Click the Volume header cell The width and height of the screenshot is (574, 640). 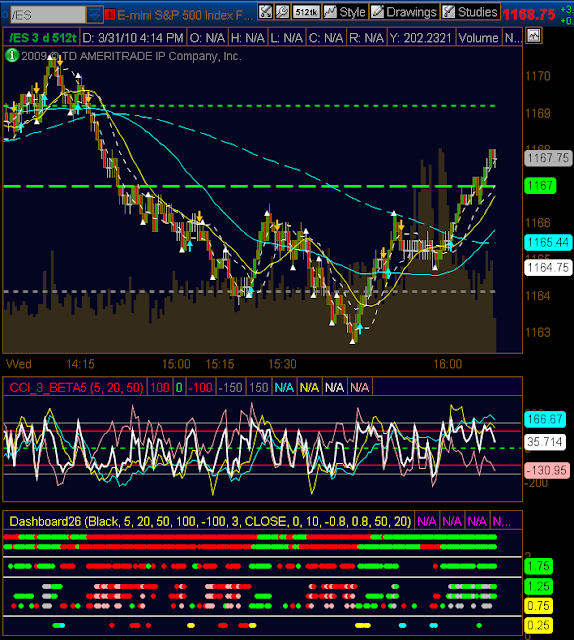pos(478,38)
